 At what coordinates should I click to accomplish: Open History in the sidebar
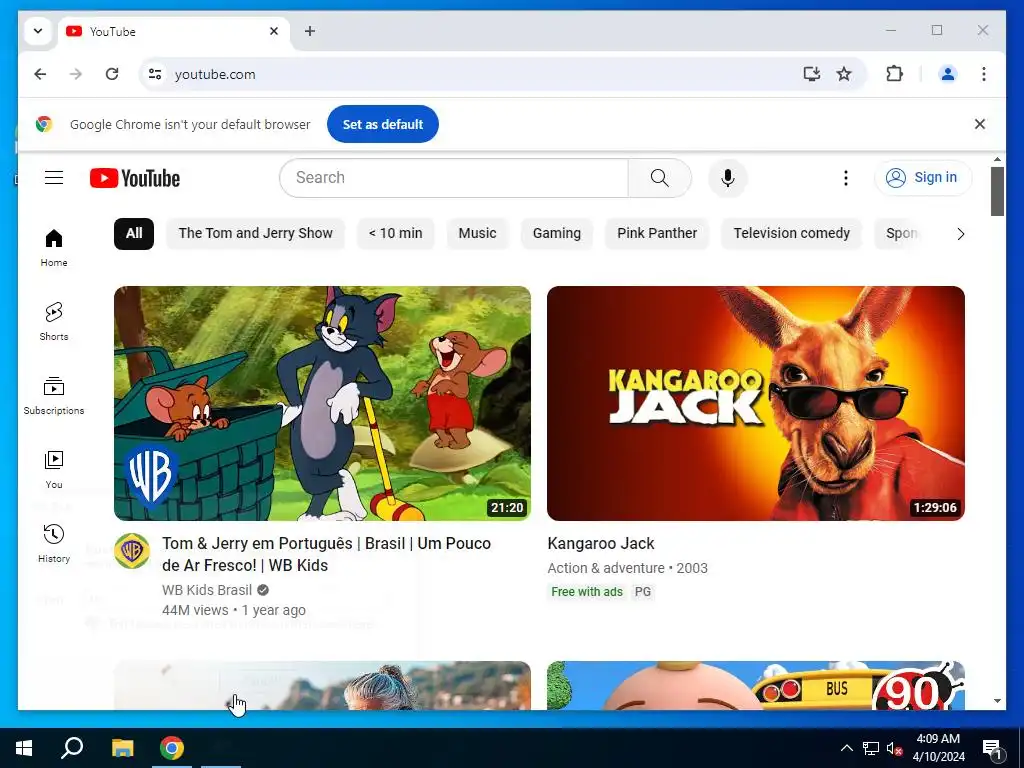54,543
